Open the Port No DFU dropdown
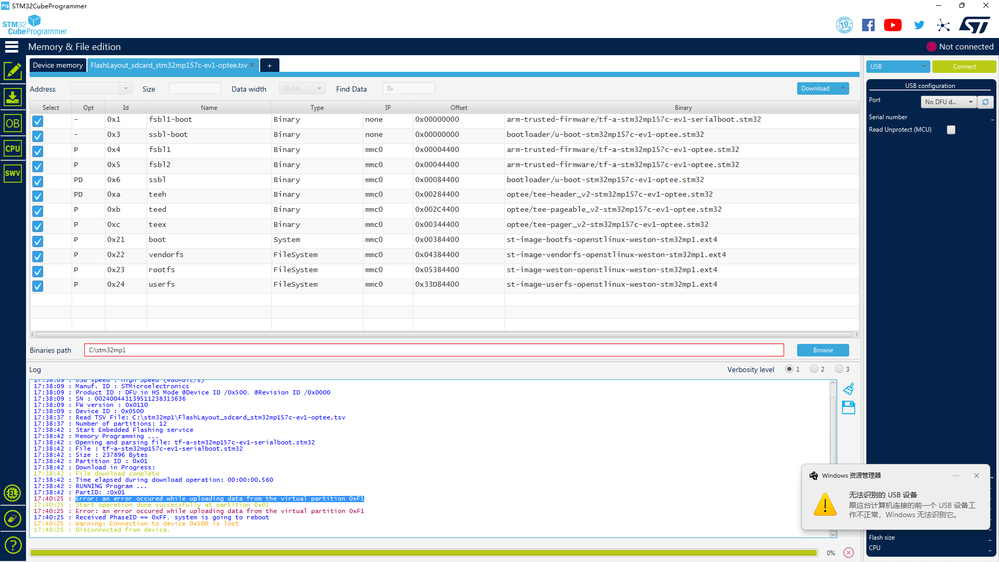 click(949, 102)
